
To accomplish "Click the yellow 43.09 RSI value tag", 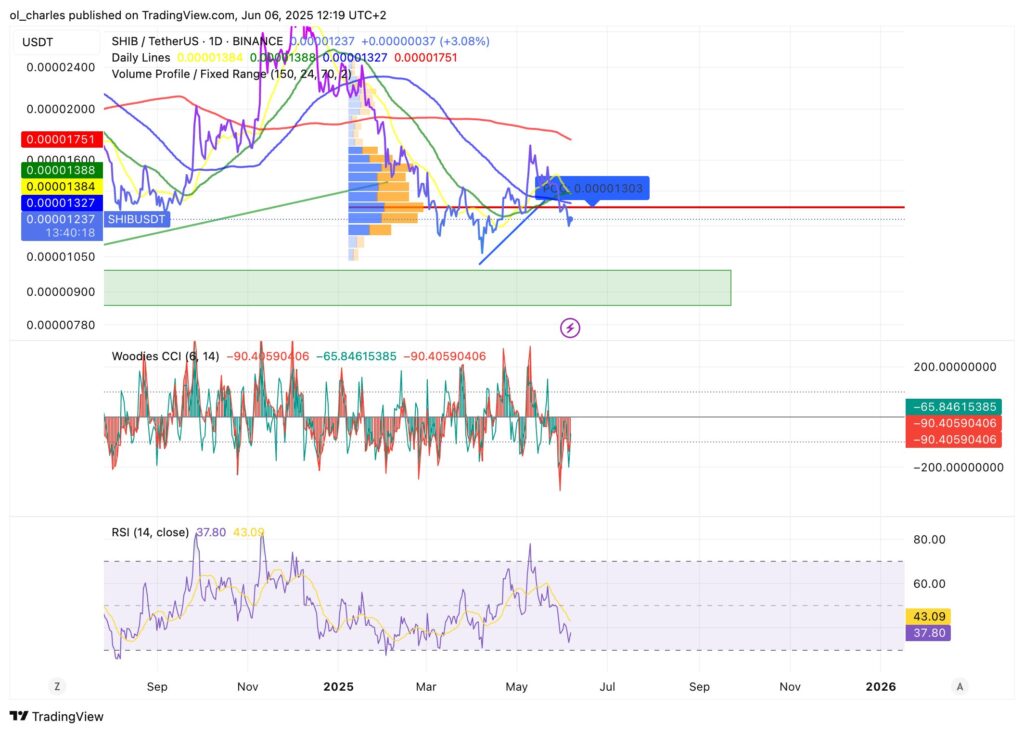I will [x=925, y=616].
